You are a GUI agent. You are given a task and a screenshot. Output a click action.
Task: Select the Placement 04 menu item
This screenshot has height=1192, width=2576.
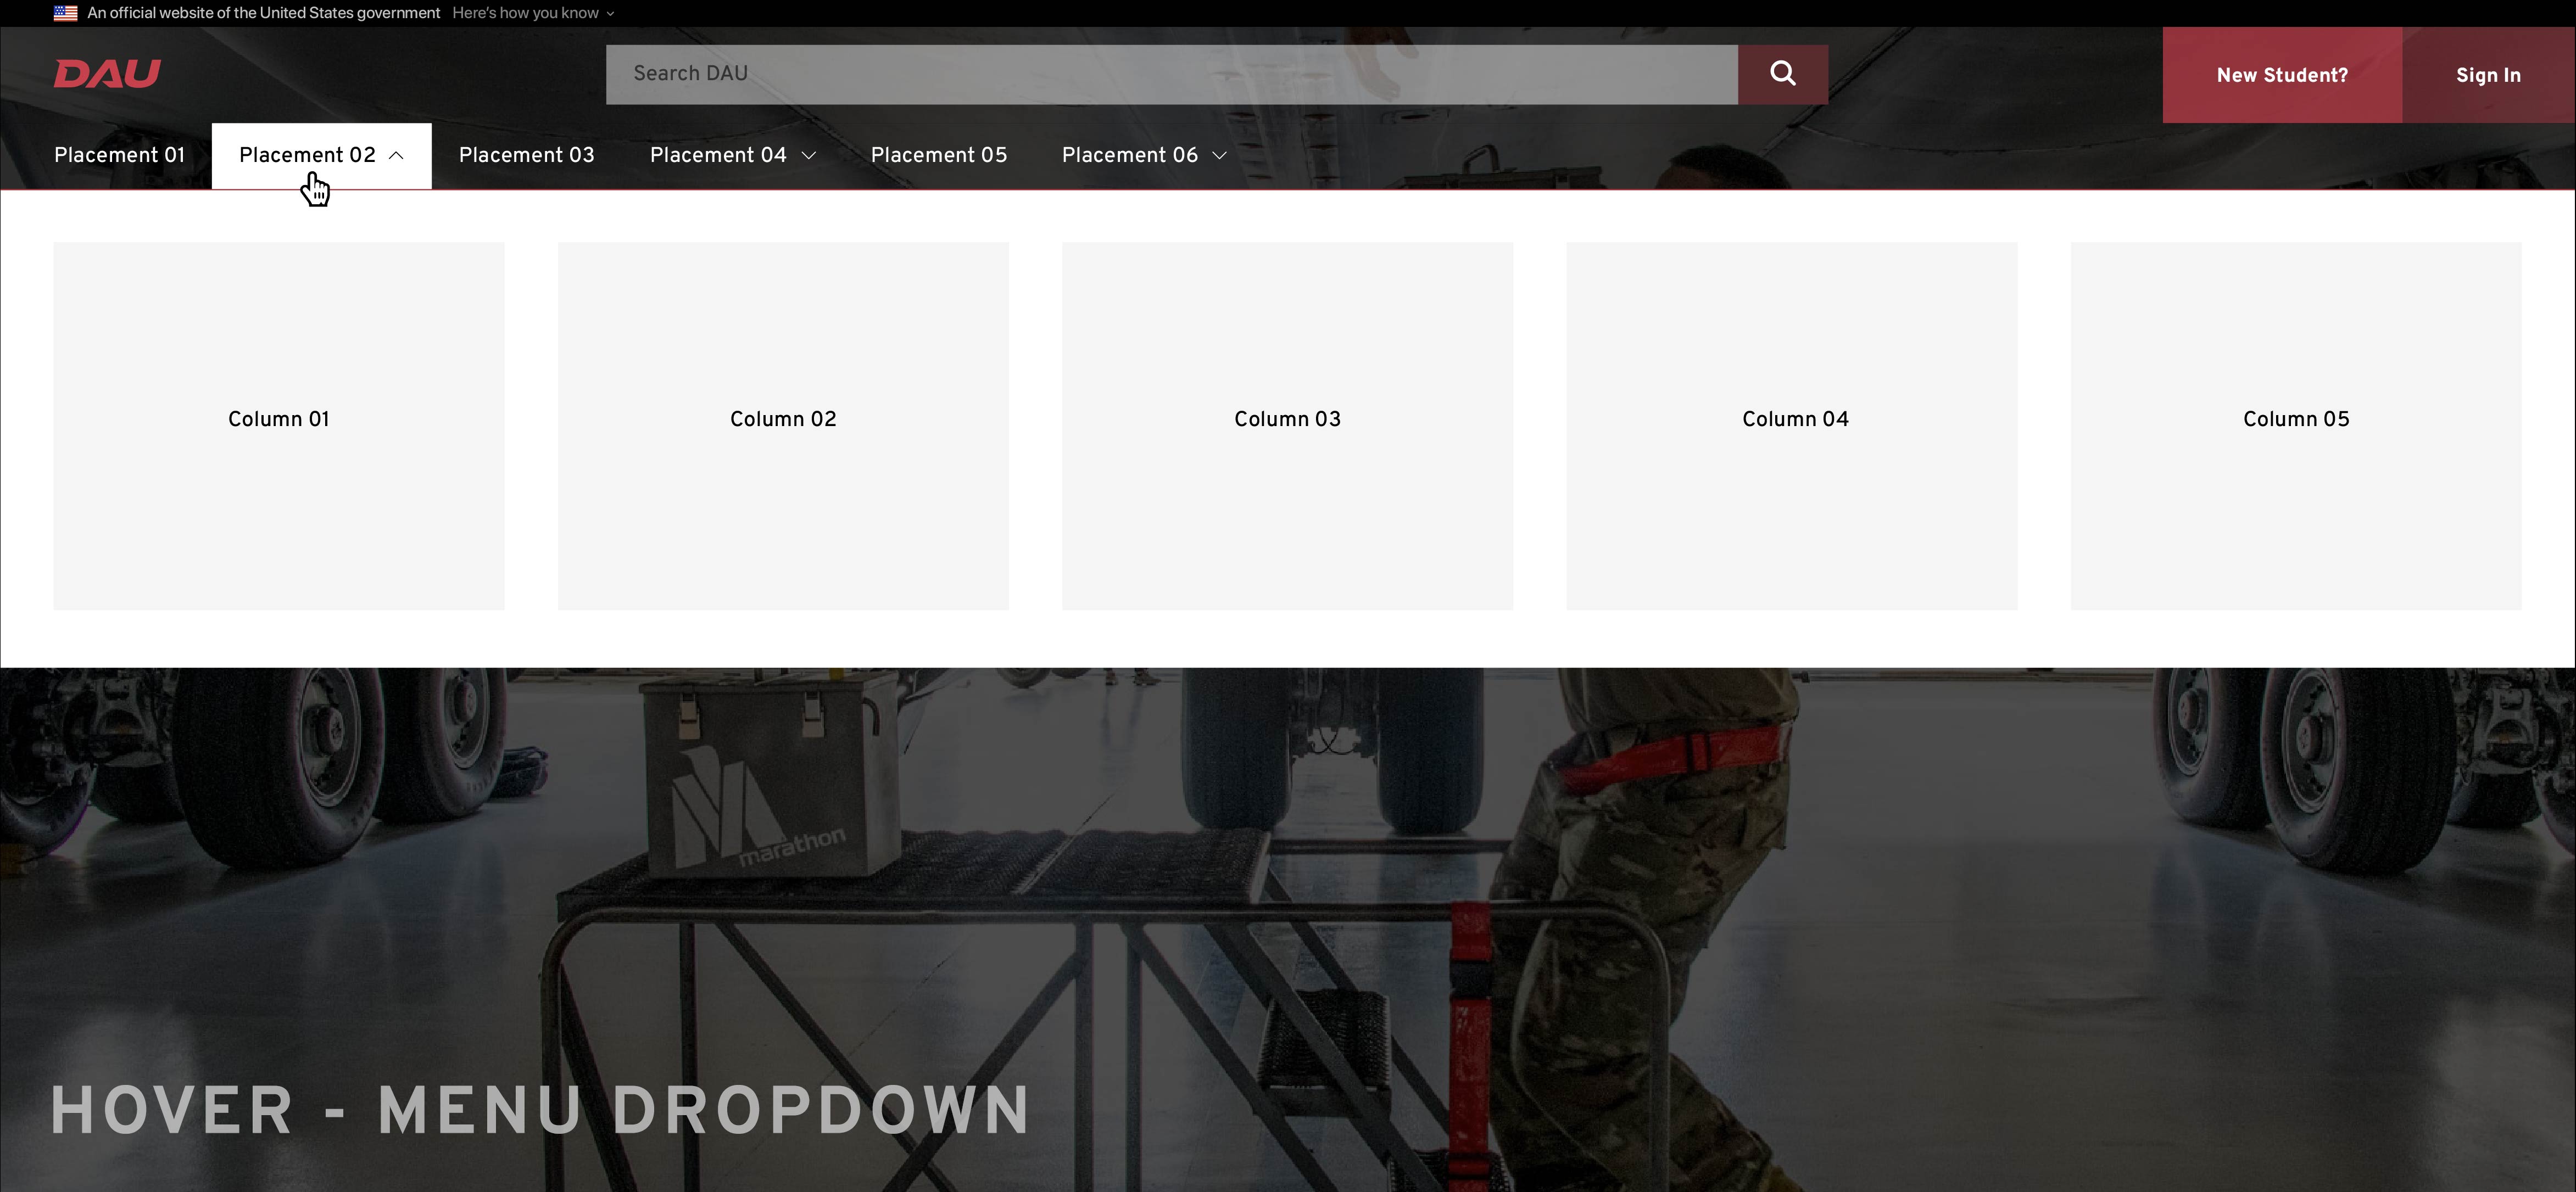click(718, 155)
